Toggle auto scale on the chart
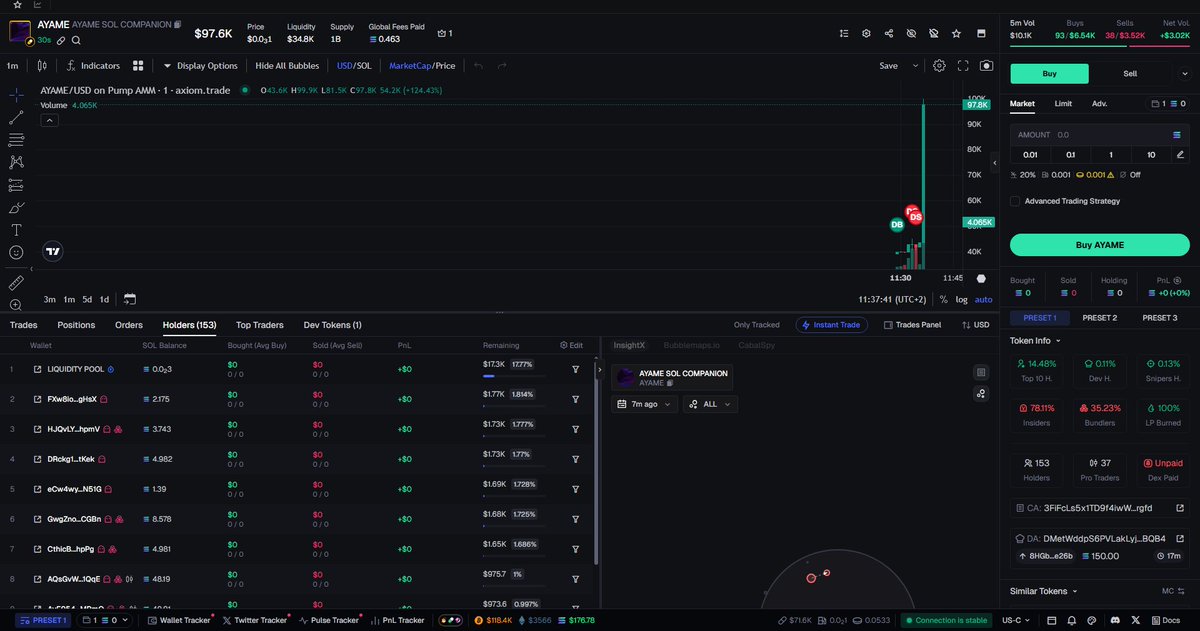The image size is (1200, 631). click(x=983, y=299)
